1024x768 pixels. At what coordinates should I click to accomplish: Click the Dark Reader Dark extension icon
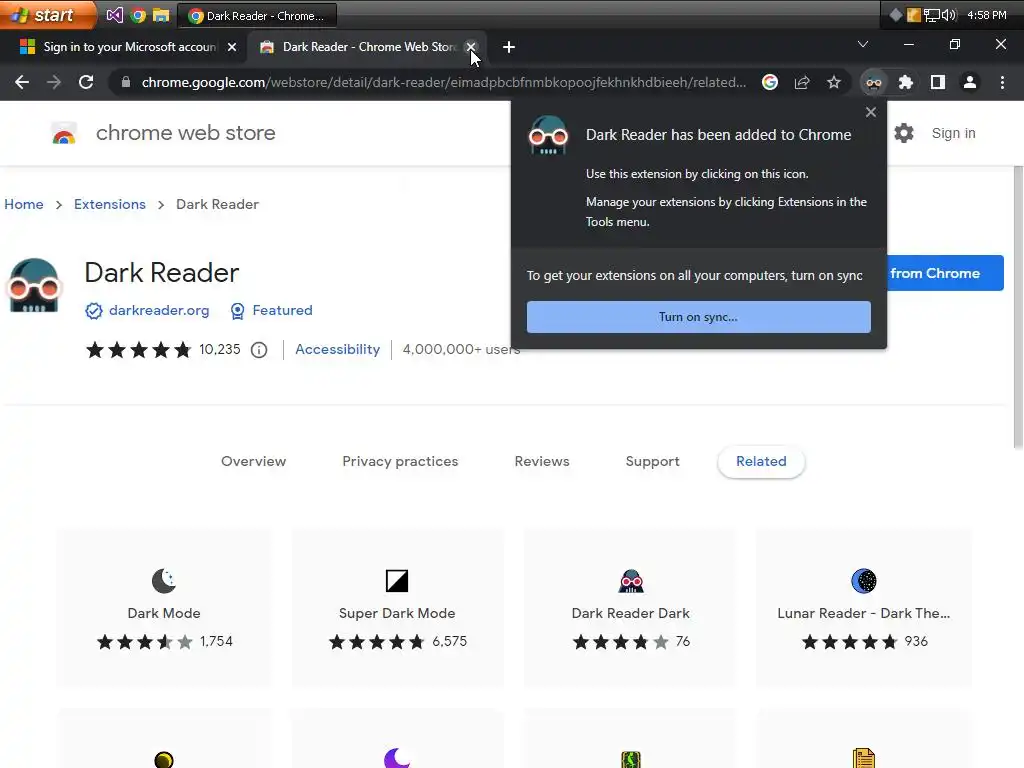pos(631,581)
